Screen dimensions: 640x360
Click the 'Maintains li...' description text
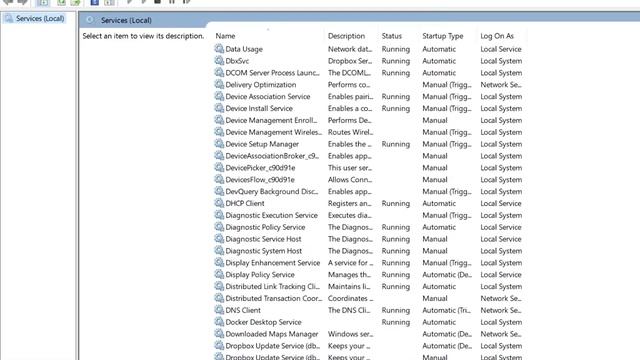[x=350, y=286]
